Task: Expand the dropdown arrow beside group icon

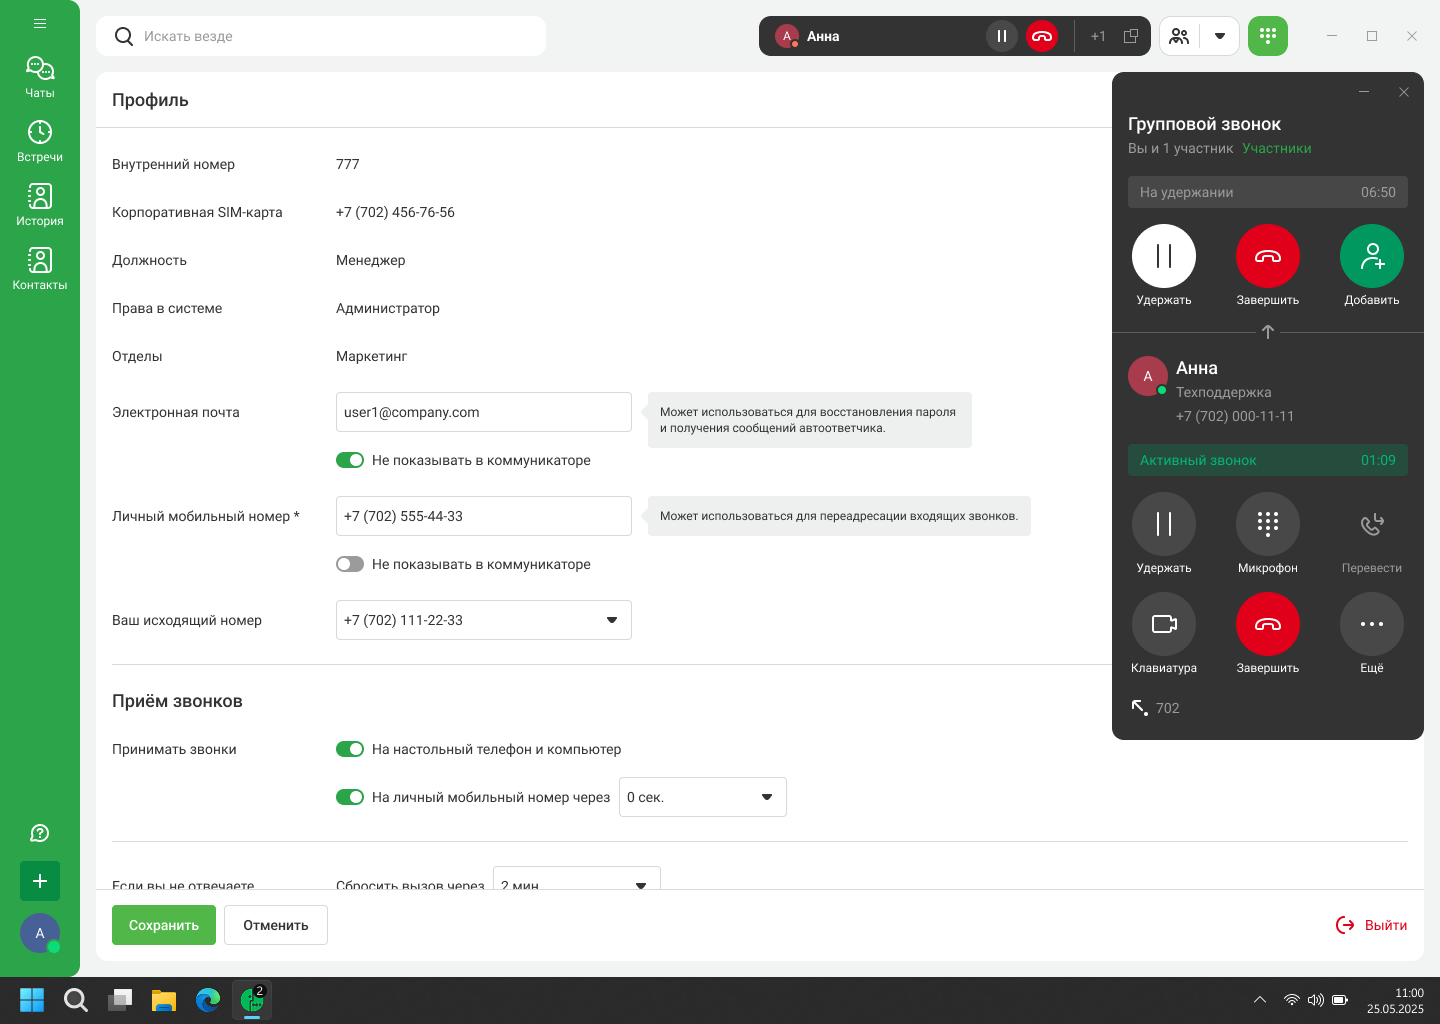Action: tap(1219, 36)
